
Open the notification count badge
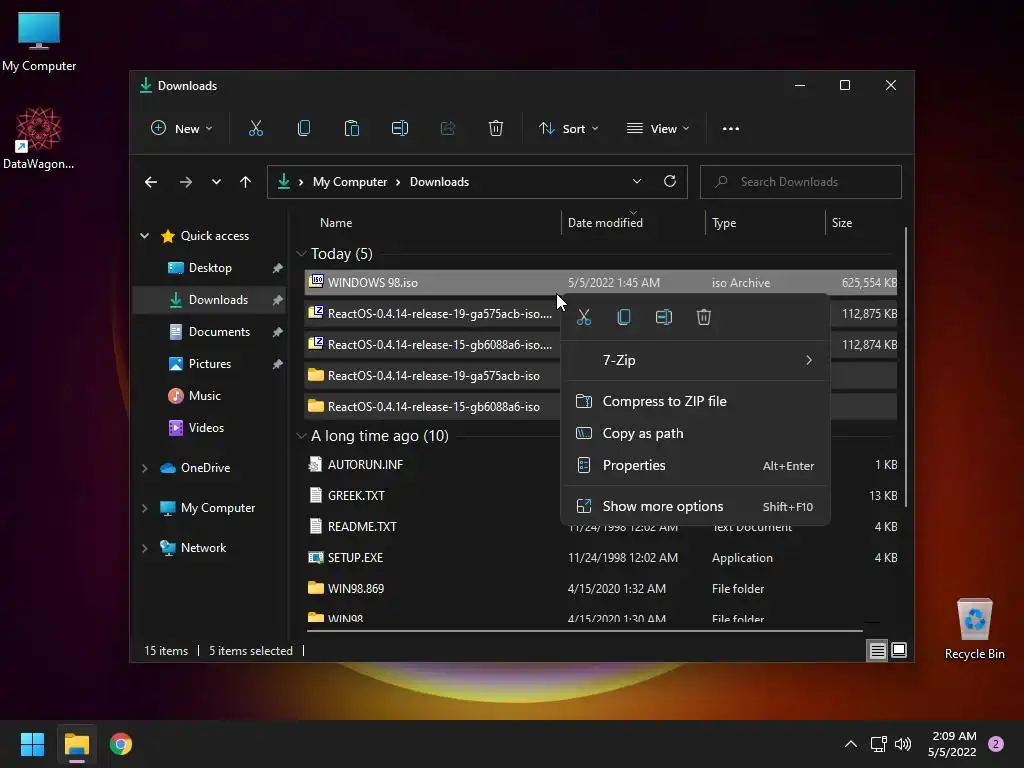[x=996, y=744]
